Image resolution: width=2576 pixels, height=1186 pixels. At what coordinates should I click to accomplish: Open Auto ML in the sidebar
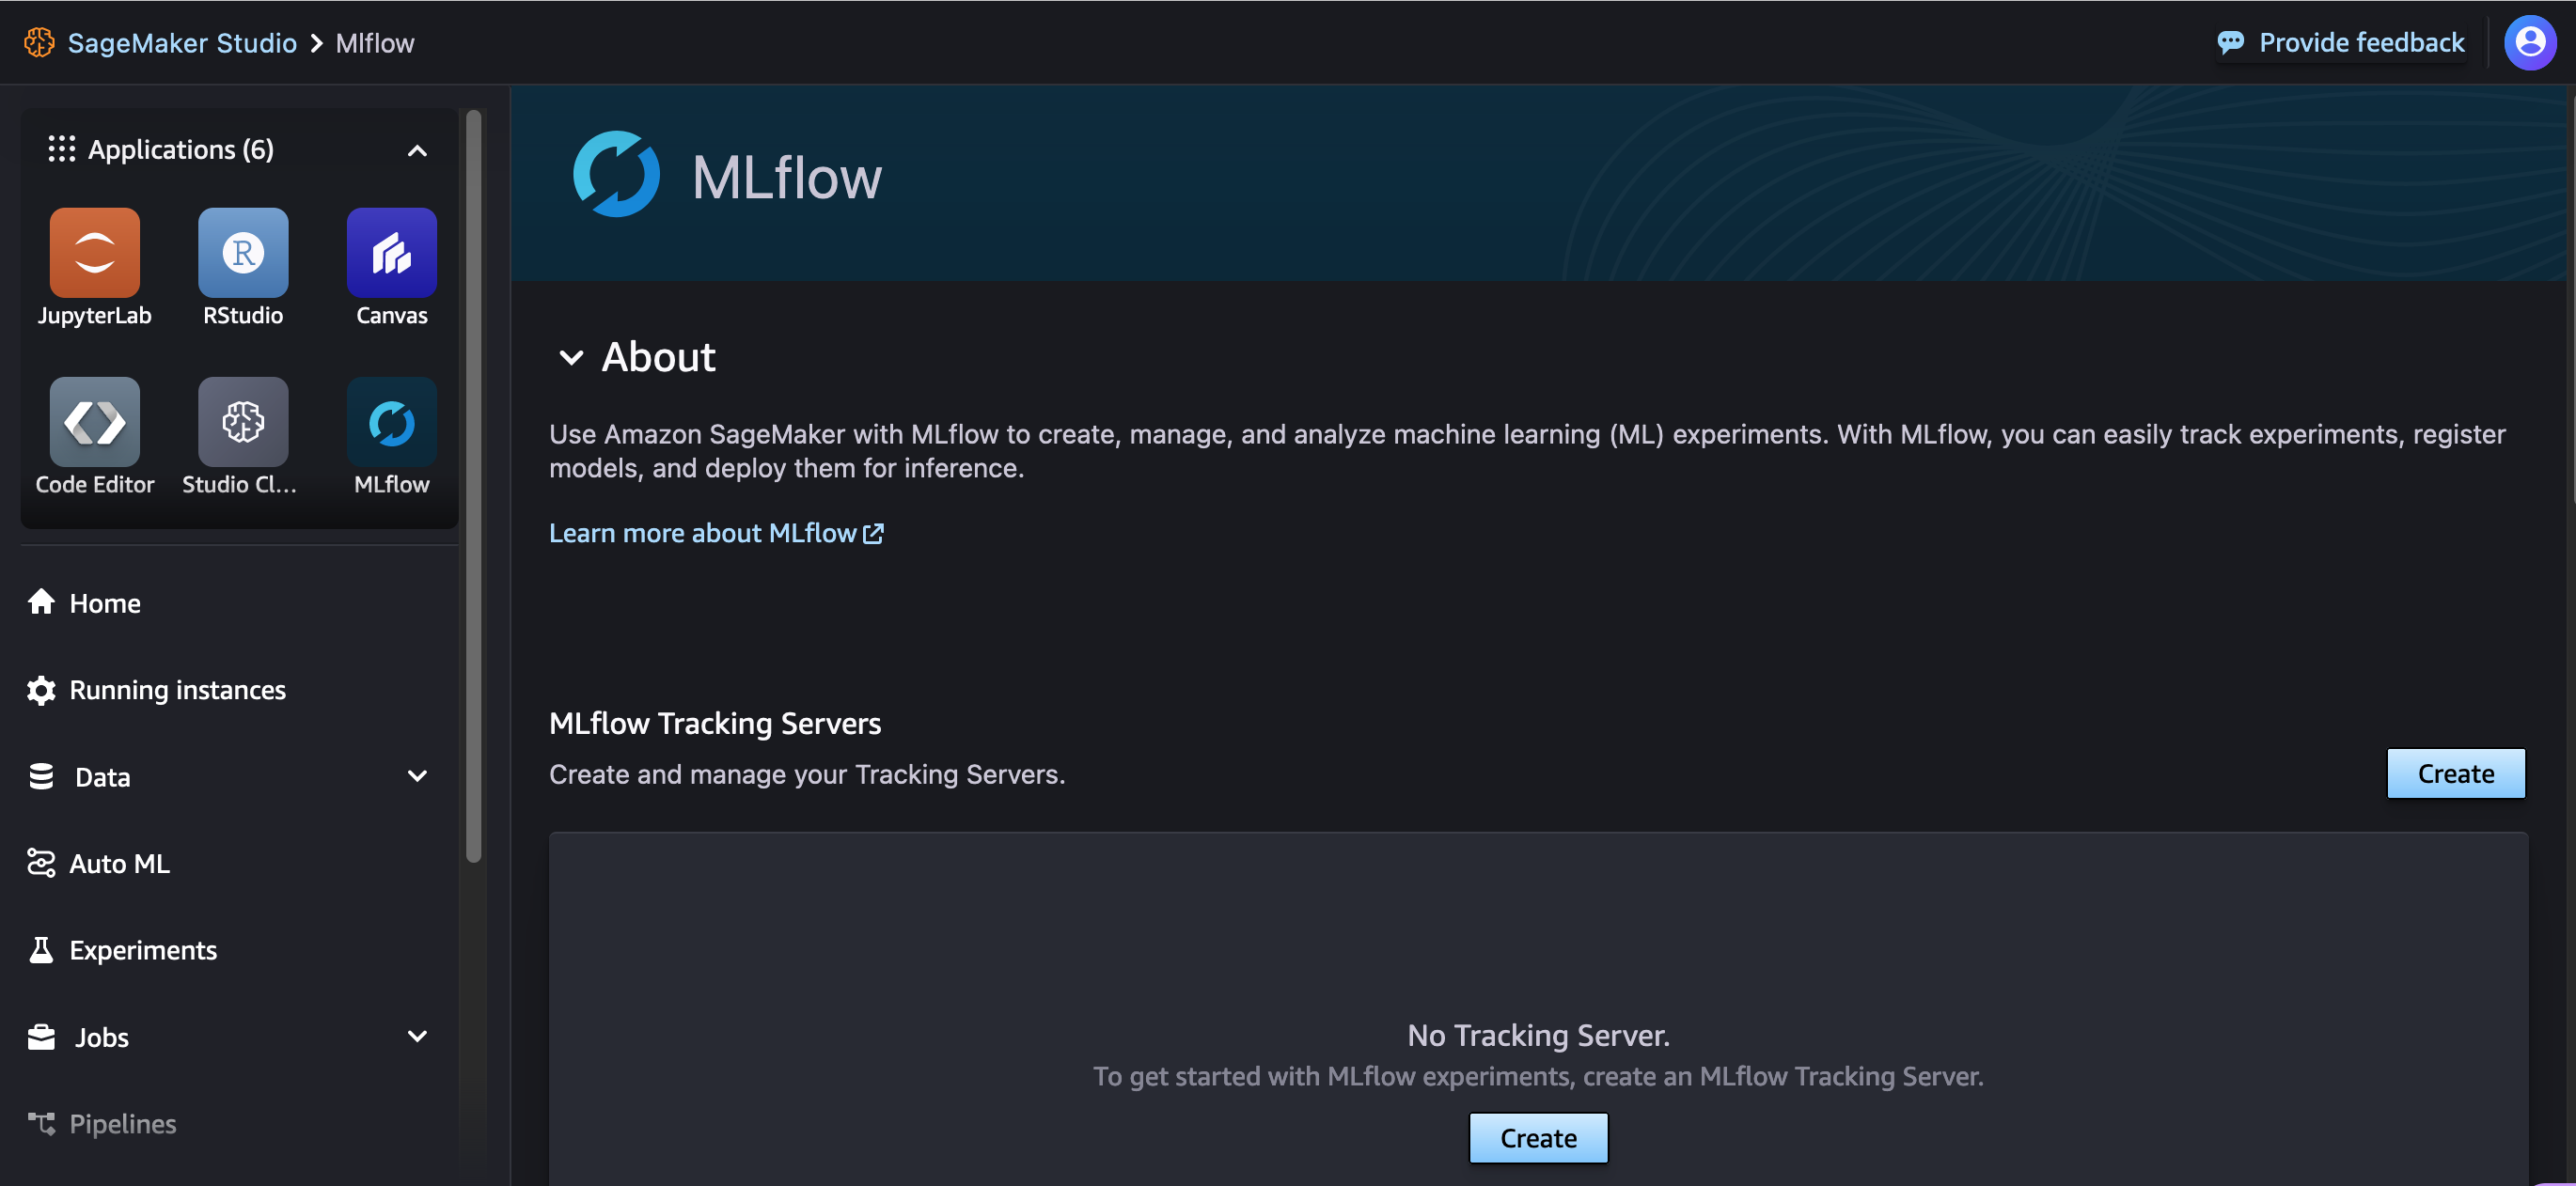(119, 863)
